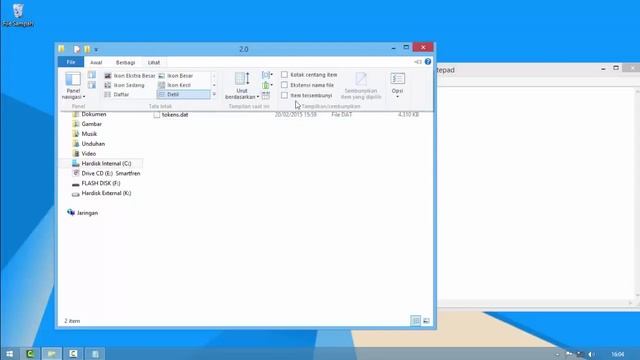
Task: Switch to the Awal tab
Action: click(96, 62)
